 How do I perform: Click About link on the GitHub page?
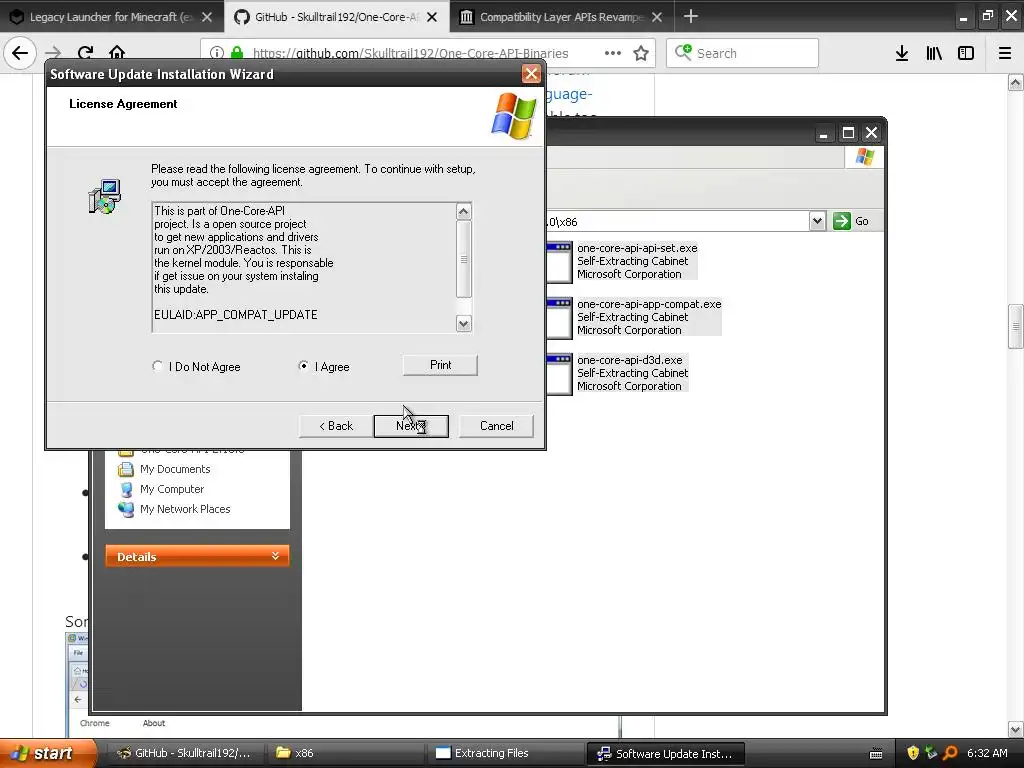153,723
